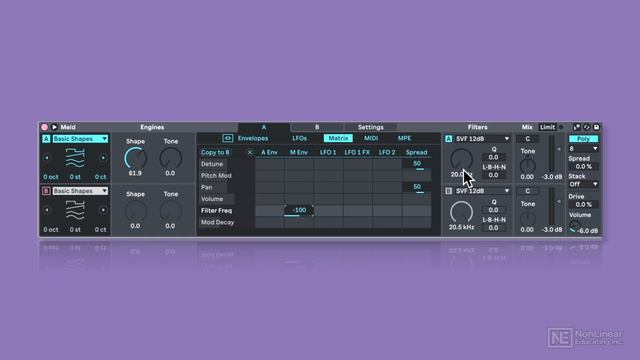Click engine A cents value 0 ct
The width and height of the screenshot is (640, 360).
tap(100, 177)
